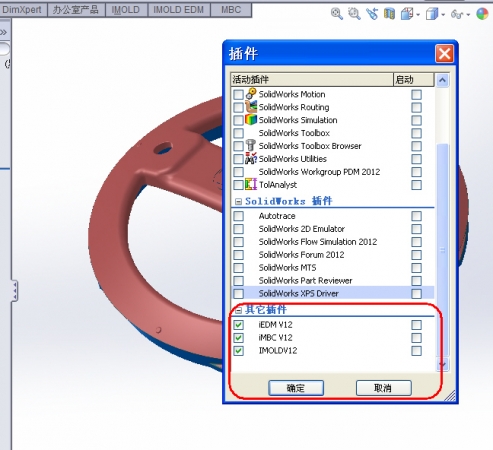Image resolution: width=493 pixels, height=450 pixels.
Task: Click the SolidWorks Toolbox Browser bolt icon
Action: pos(250,145)
